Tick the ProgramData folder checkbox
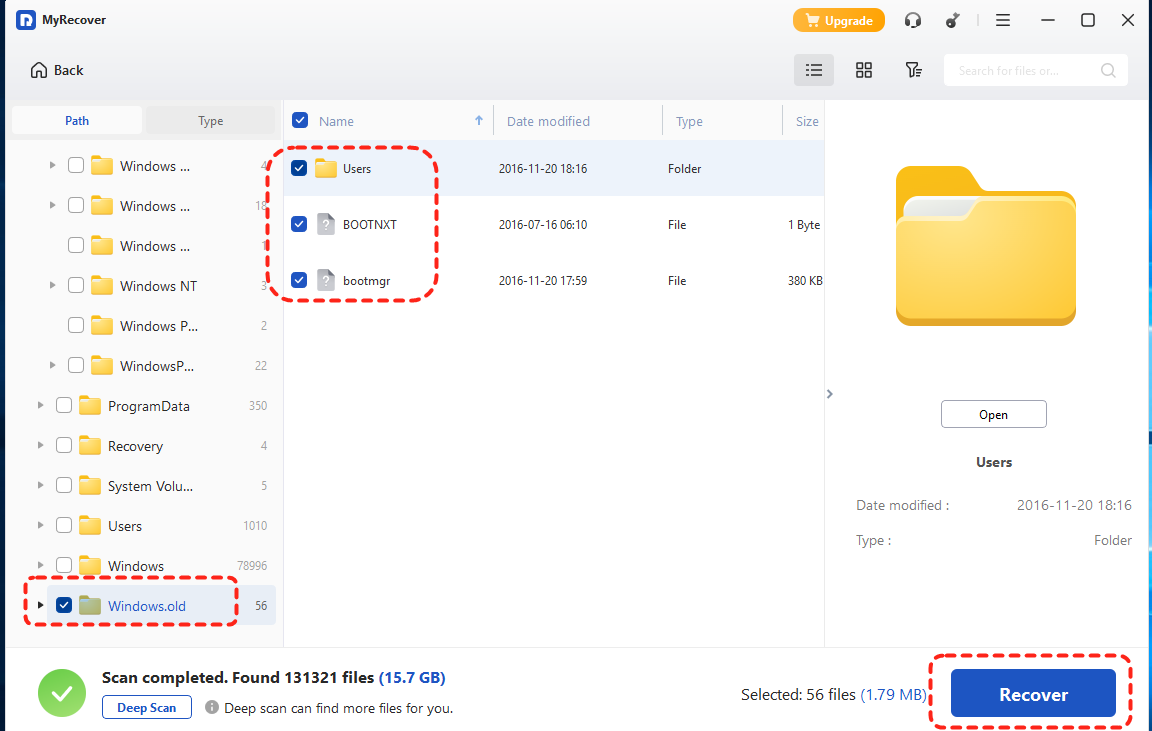 coord(64,406)
